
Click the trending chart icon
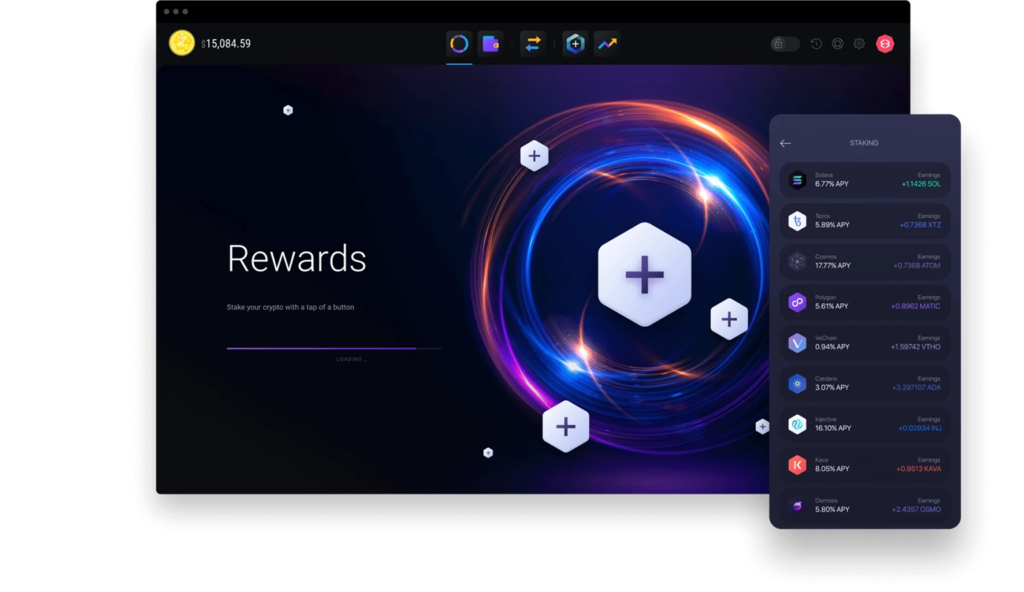tap(606, 44)
